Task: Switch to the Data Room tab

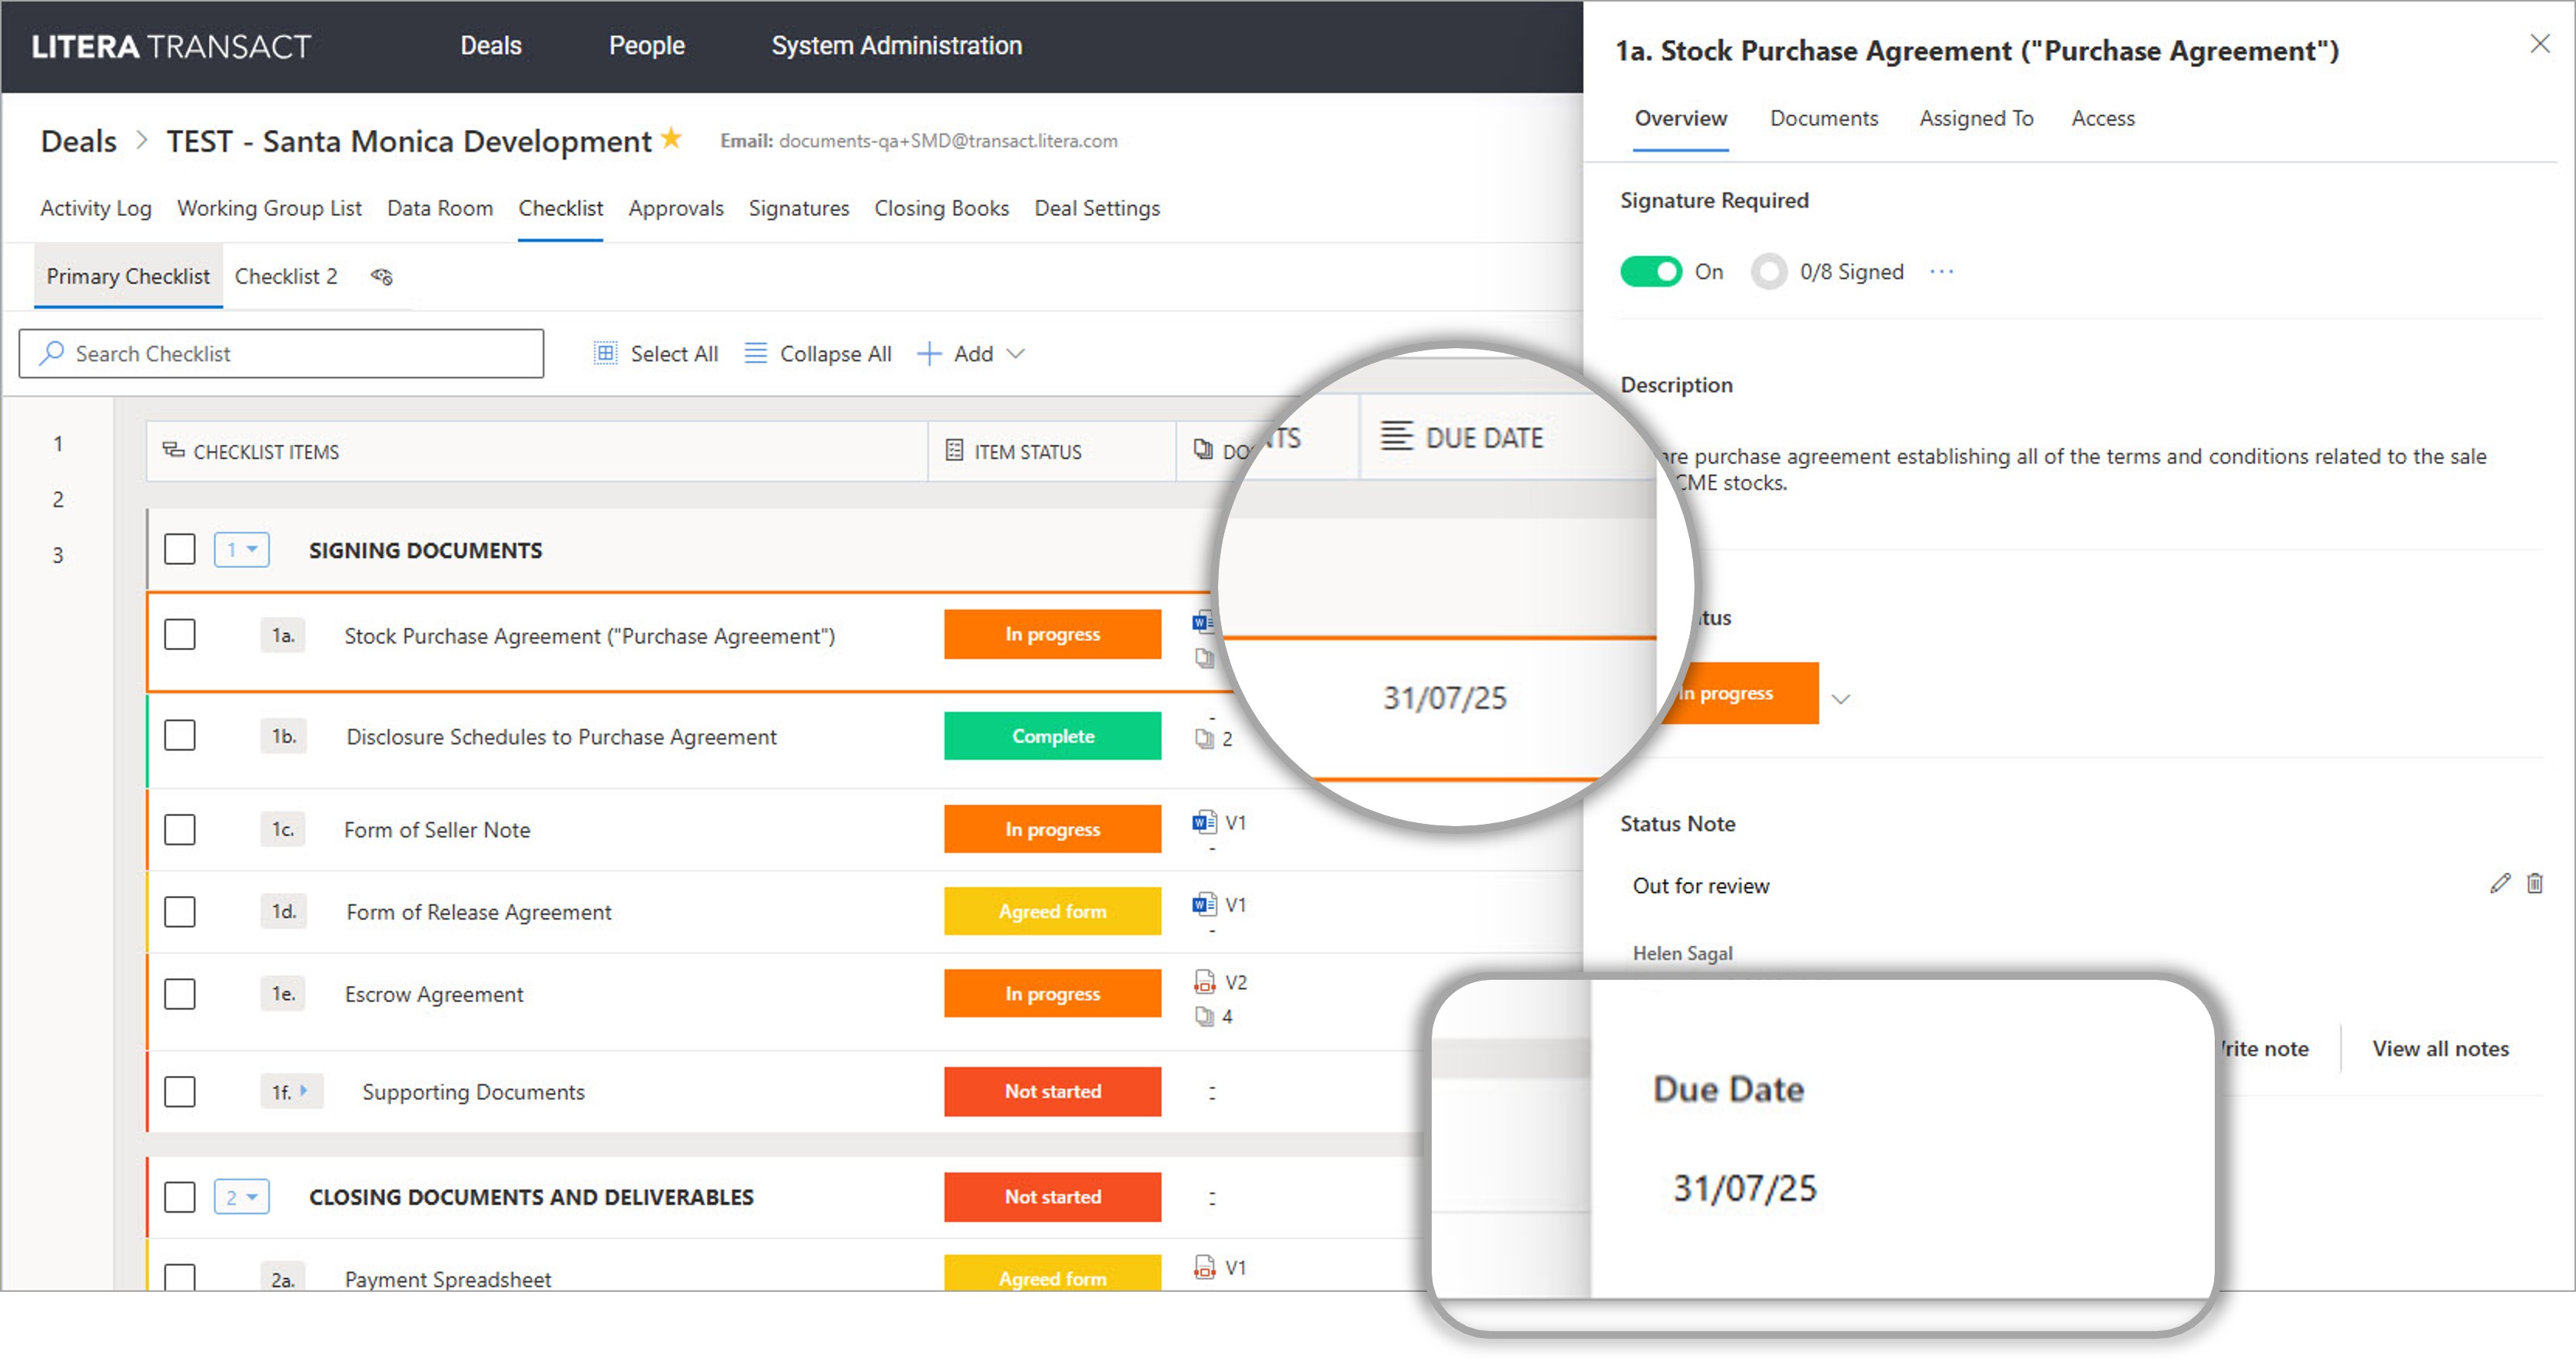Action: tap(440, 208)
